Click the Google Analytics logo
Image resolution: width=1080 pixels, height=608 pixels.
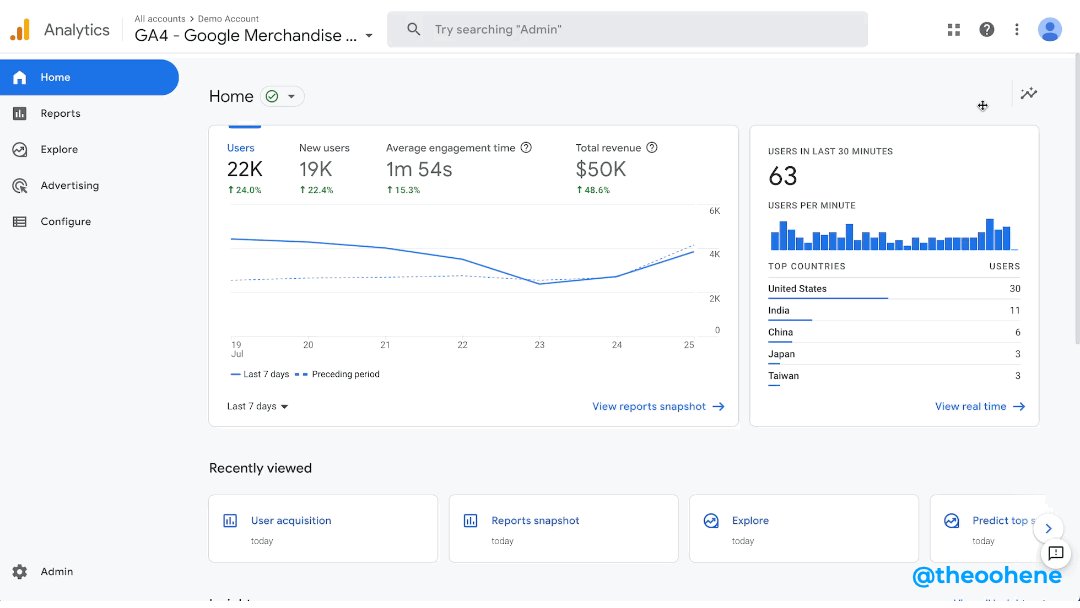(x=20, y=30)
